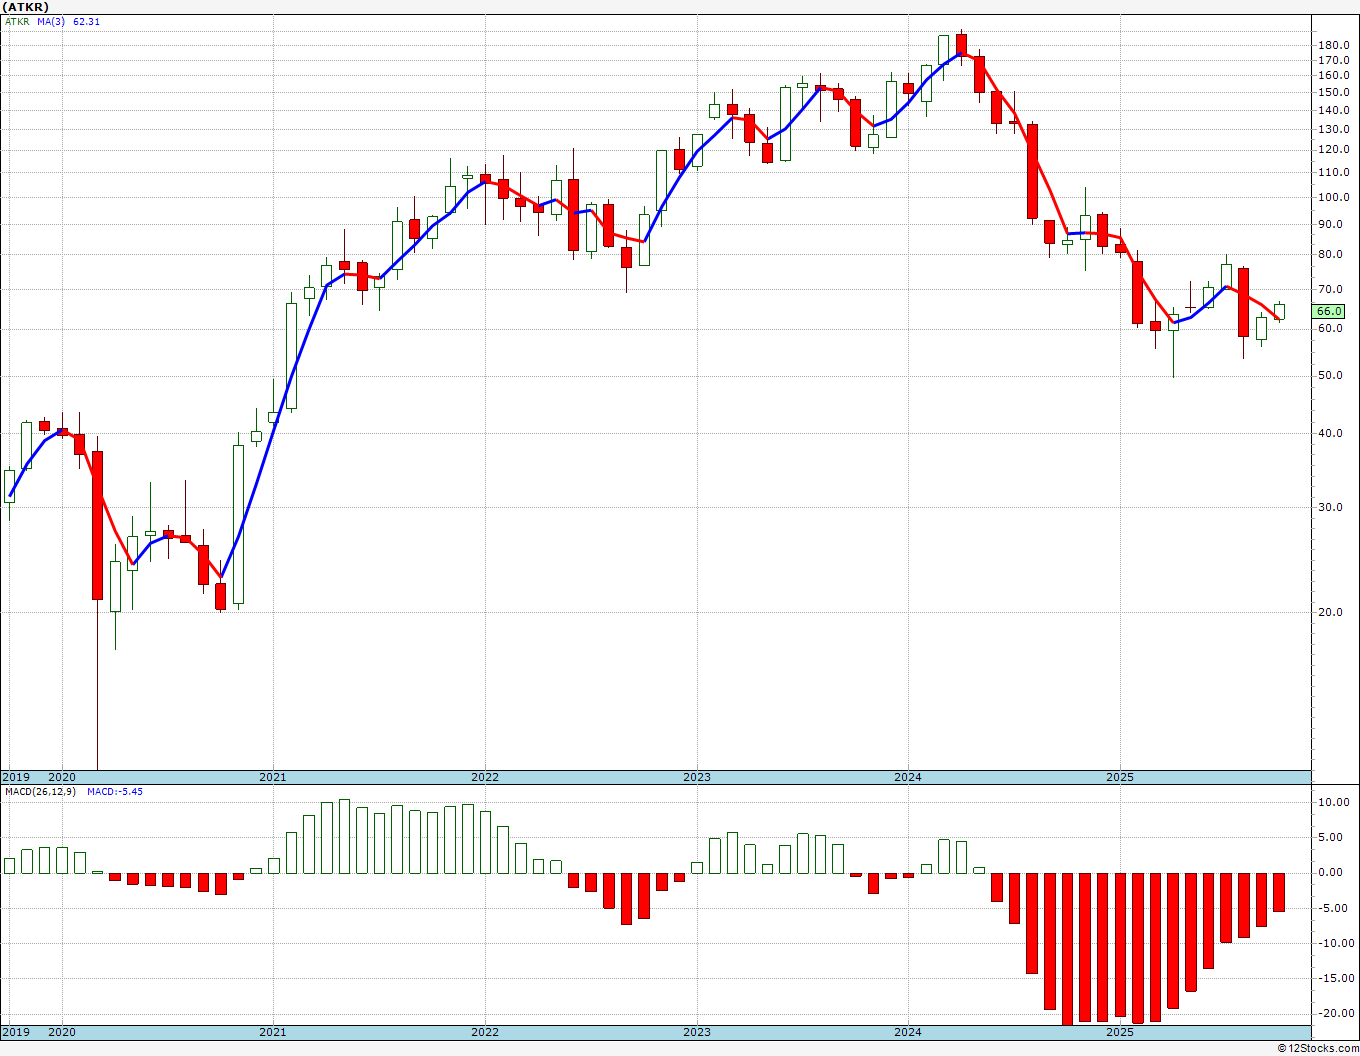Select the 130.0 price axis label
This screenshot has width=1360, height=1056.
coord(1334,129)
